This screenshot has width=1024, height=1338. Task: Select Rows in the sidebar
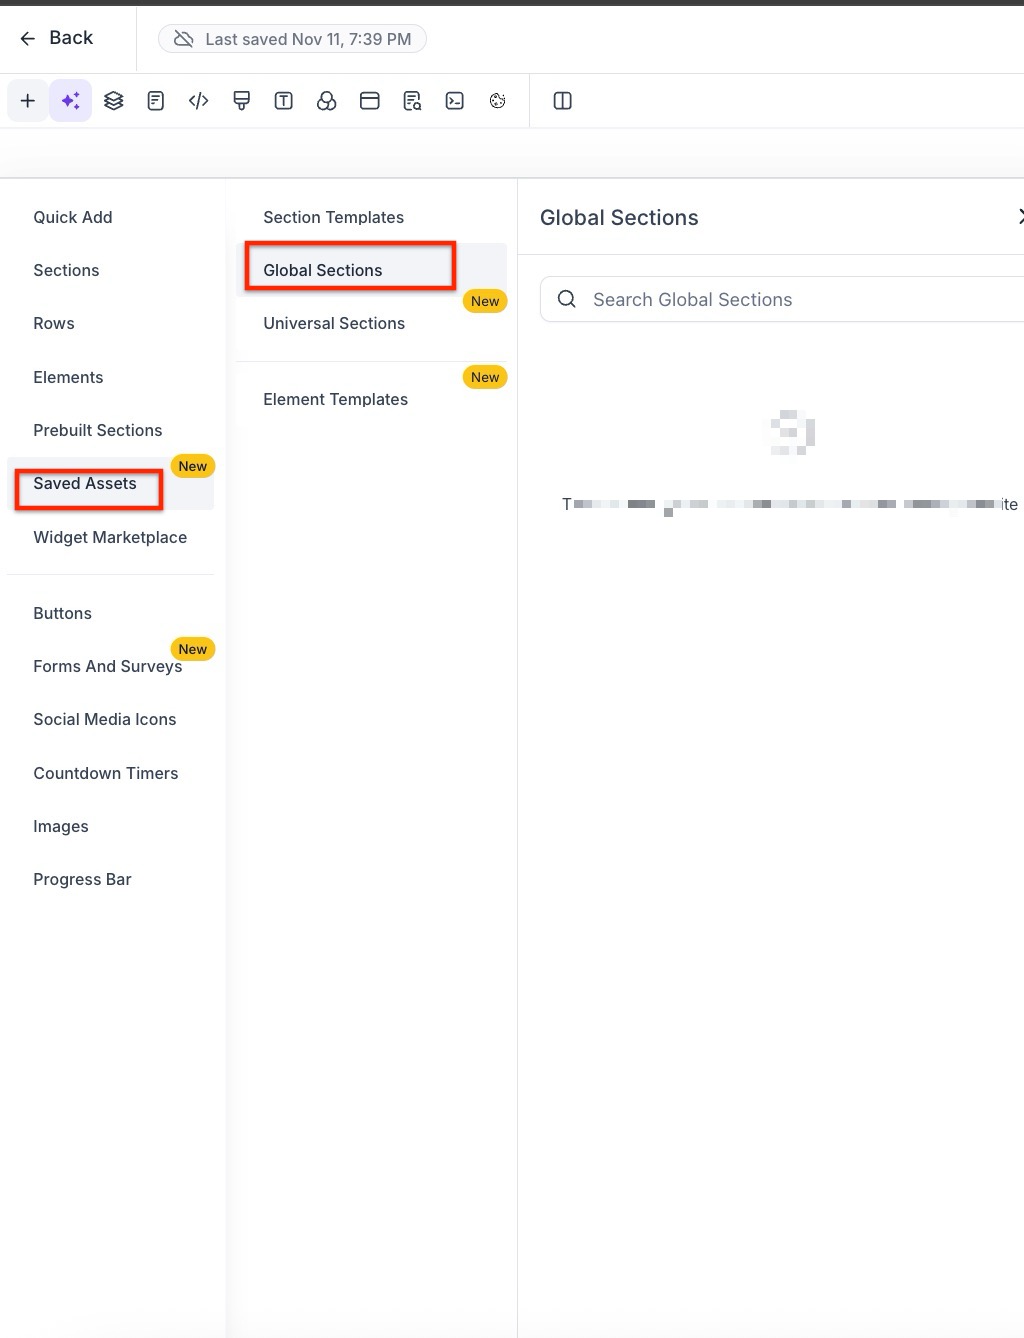[54, 323]
